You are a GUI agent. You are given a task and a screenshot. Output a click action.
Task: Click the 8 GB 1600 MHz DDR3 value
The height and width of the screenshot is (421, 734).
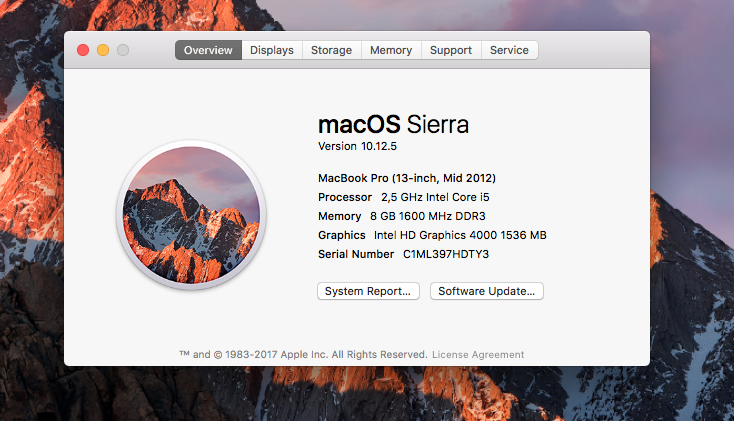[427, 216]
